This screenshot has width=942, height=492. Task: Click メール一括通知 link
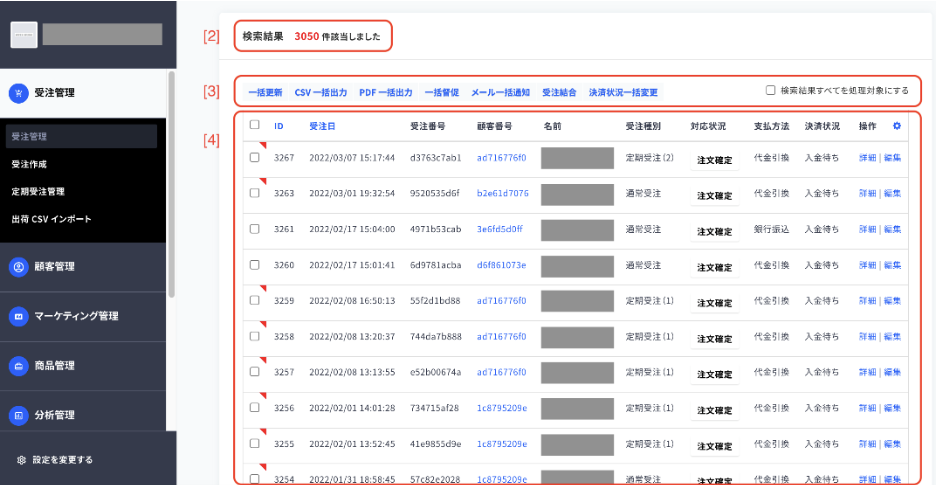pyautogui.click(x=500, y=93)
